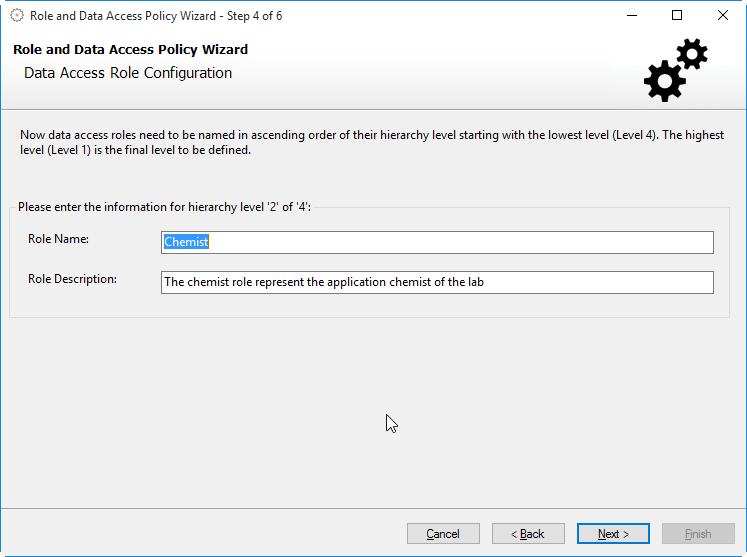Click the 'Role Description:' label
The image size is (747, 557).
[72, 279]
